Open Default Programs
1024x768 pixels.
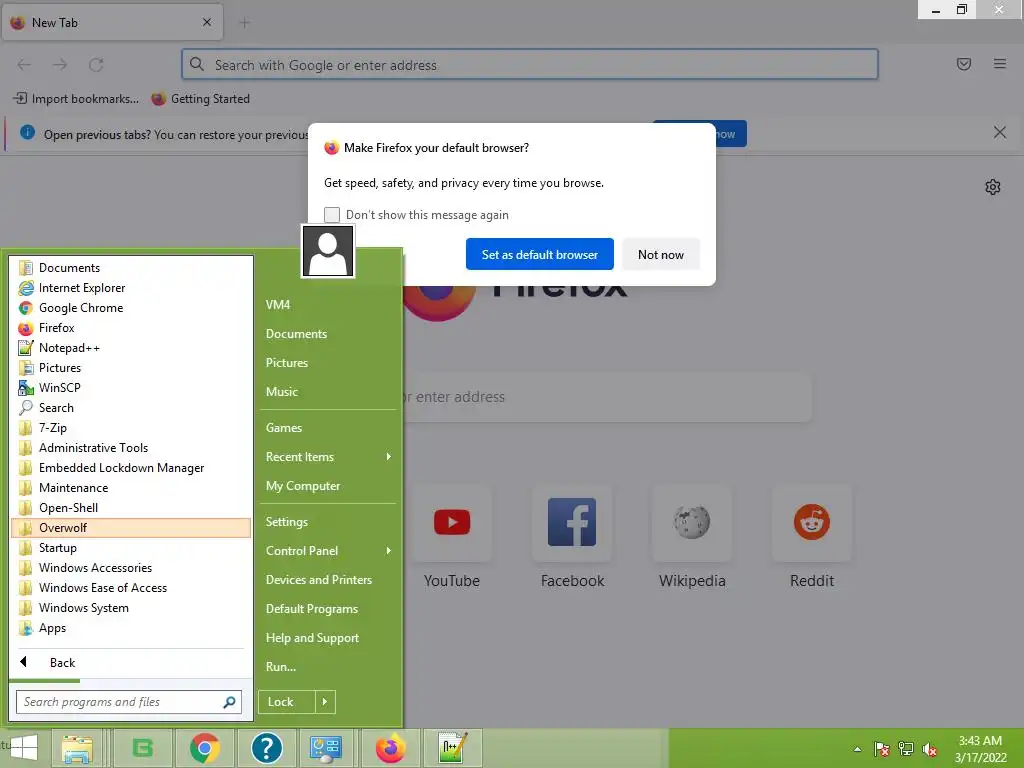point(328,609)
